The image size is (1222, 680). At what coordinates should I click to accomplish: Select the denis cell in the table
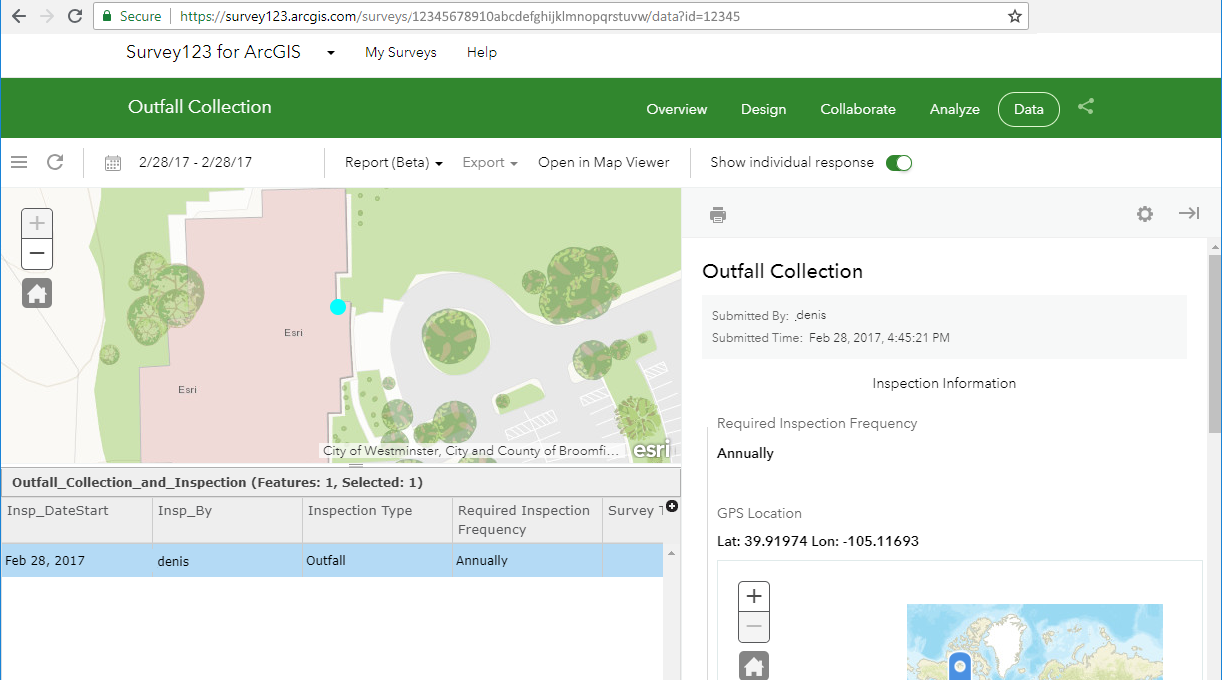[227, 560]
